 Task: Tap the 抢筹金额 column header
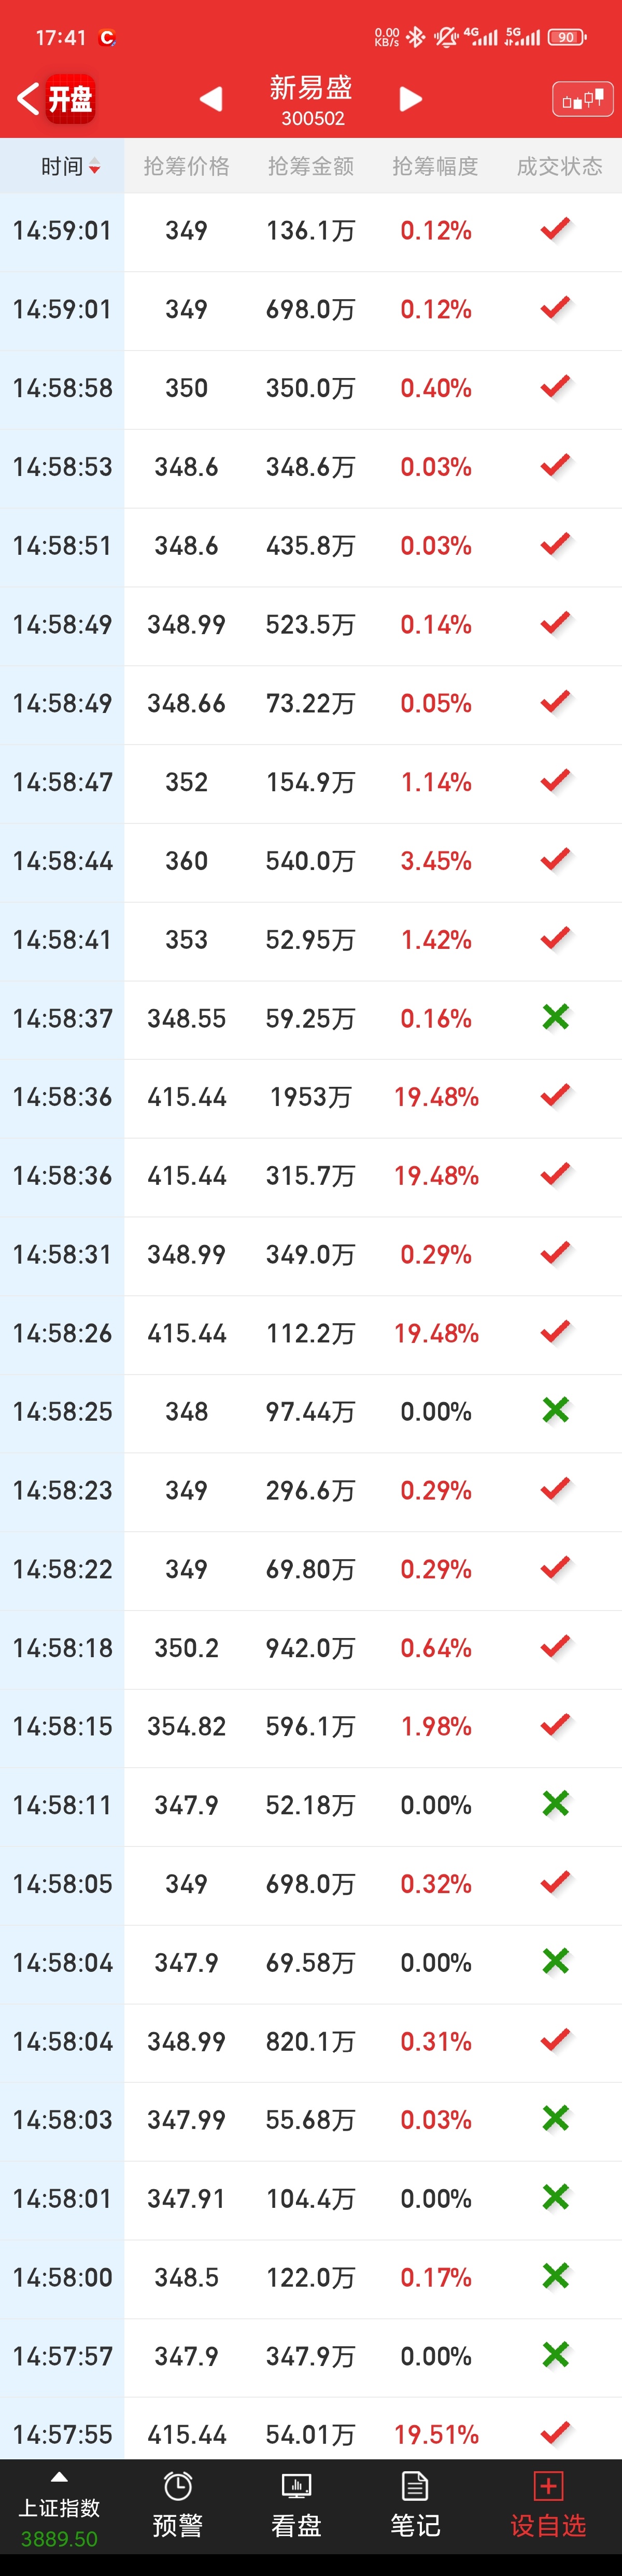point(311,166)
